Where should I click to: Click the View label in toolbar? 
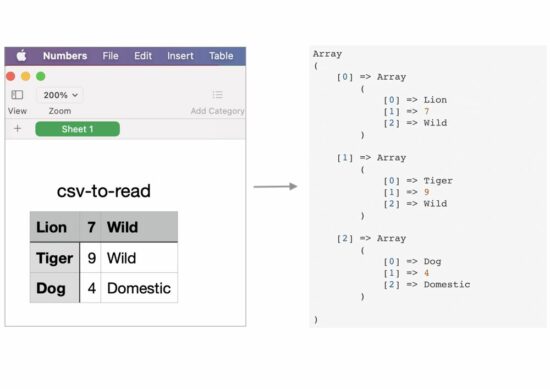(17, 111)
